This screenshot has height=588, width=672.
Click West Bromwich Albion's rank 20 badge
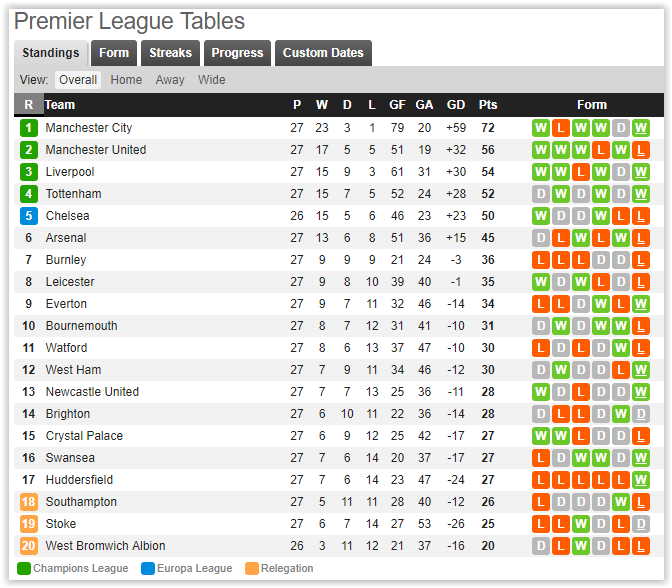29,546
